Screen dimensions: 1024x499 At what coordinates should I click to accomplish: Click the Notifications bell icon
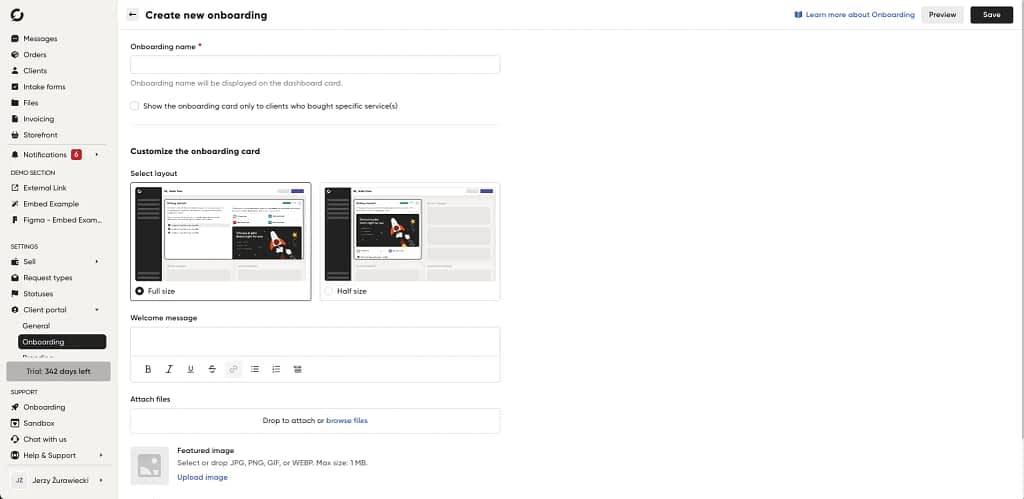[x=15, y=155]
